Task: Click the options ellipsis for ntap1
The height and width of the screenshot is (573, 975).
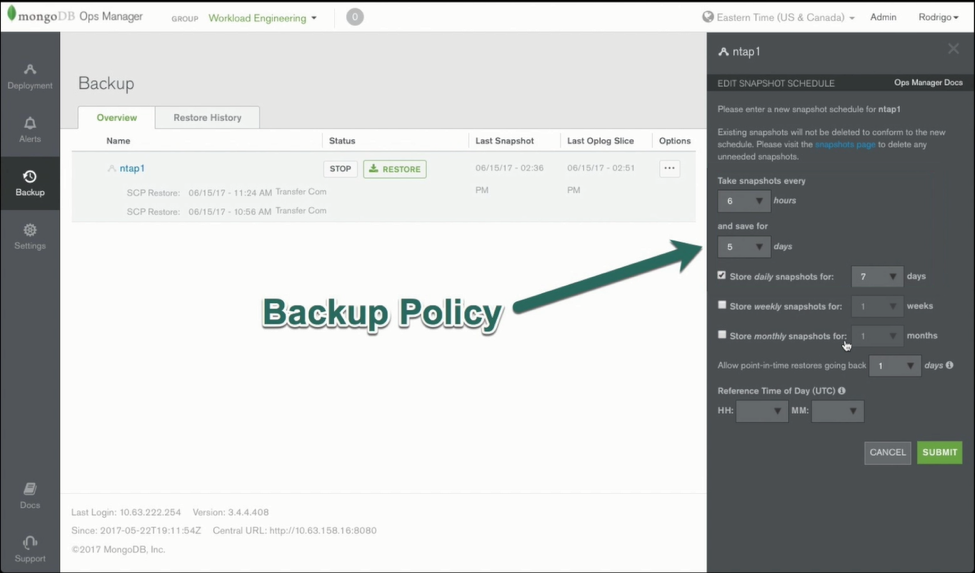Action: [x=669, y=169]
